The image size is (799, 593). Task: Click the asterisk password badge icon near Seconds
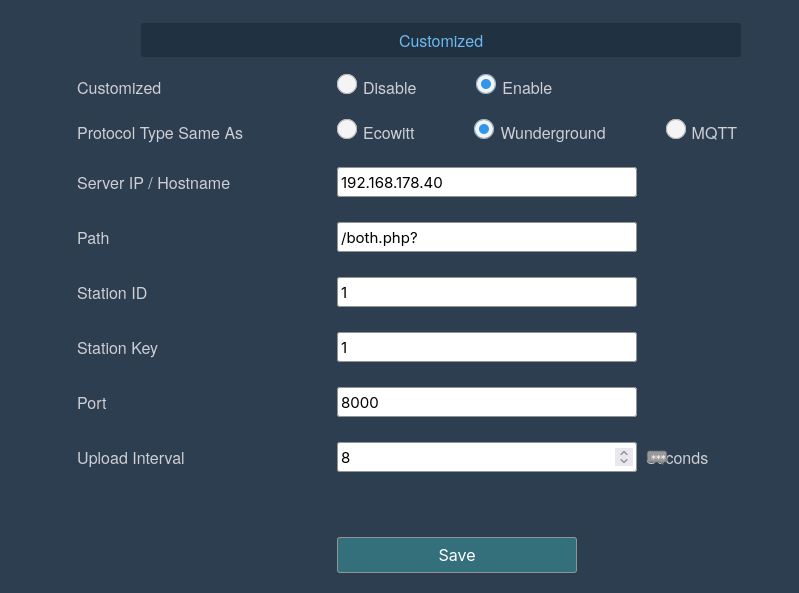click(x=656, y=457)
